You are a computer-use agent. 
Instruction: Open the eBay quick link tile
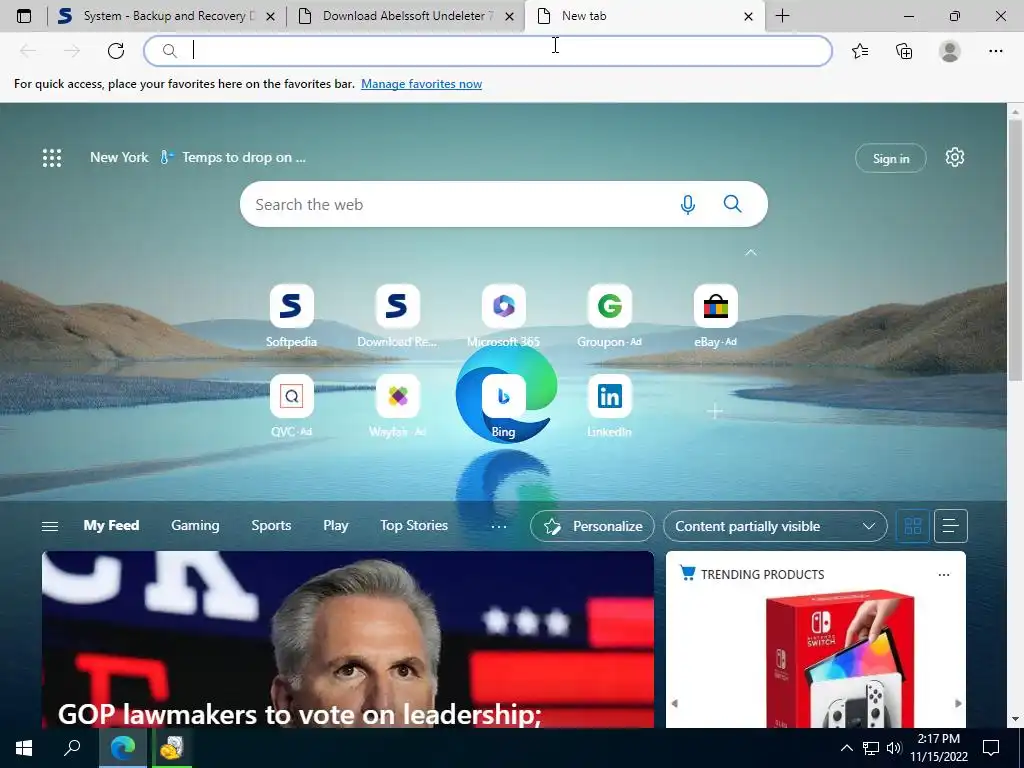pos(715,316)
